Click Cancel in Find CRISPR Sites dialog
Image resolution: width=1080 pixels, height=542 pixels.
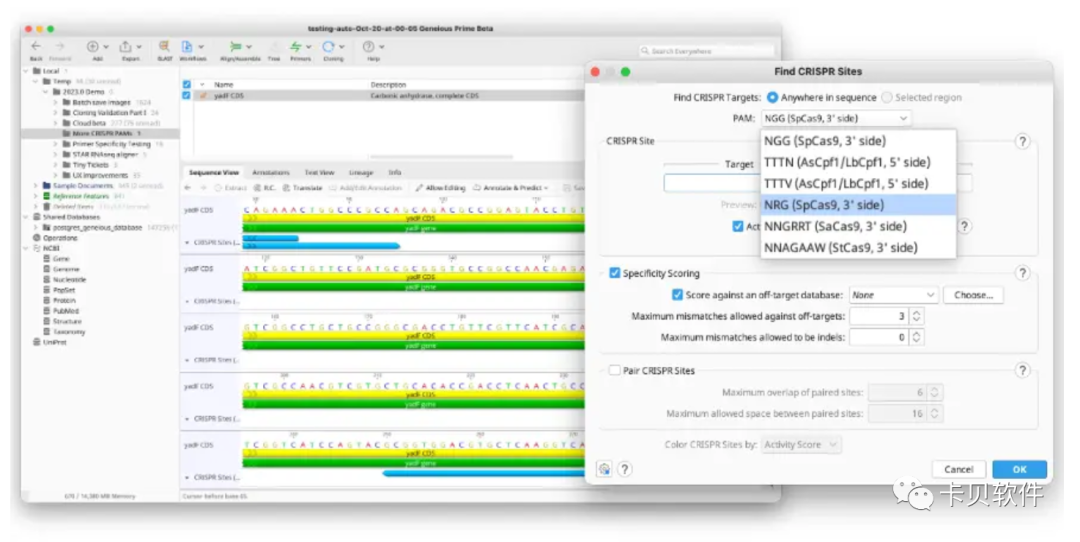coord(959,469)
